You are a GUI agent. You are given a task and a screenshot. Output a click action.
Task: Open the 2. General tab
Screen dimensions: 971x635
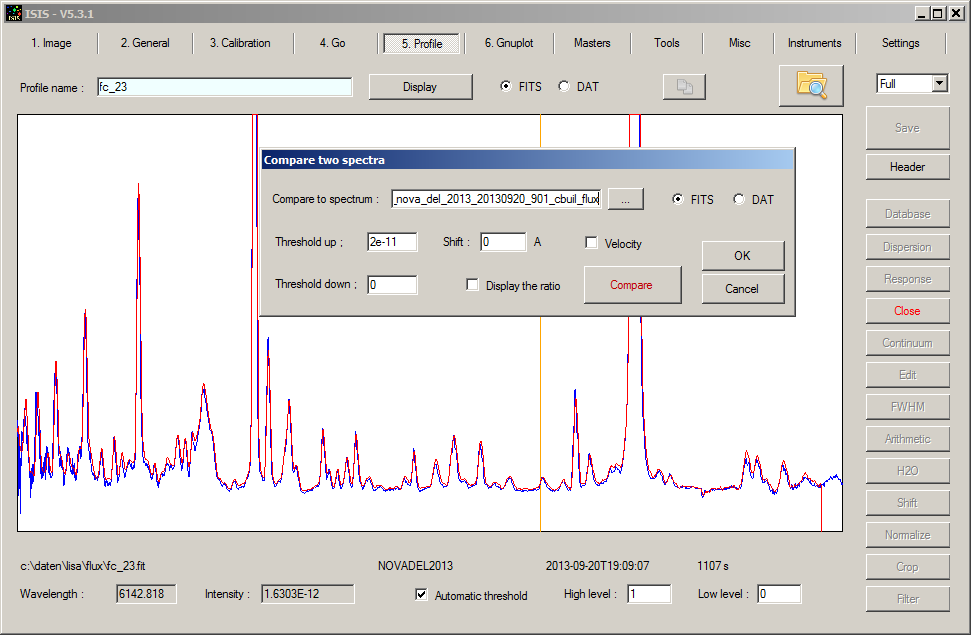point(145,43)
